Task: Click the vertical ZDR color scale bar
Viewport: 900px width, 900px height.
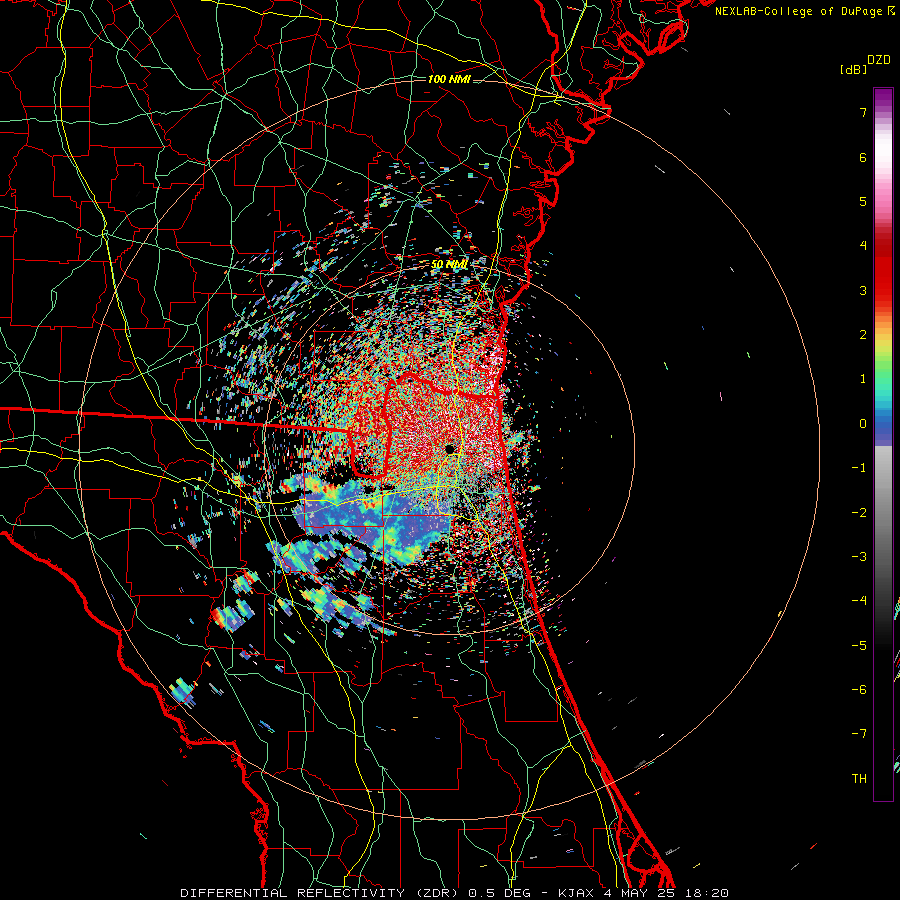Action: [x=883, y=444]
